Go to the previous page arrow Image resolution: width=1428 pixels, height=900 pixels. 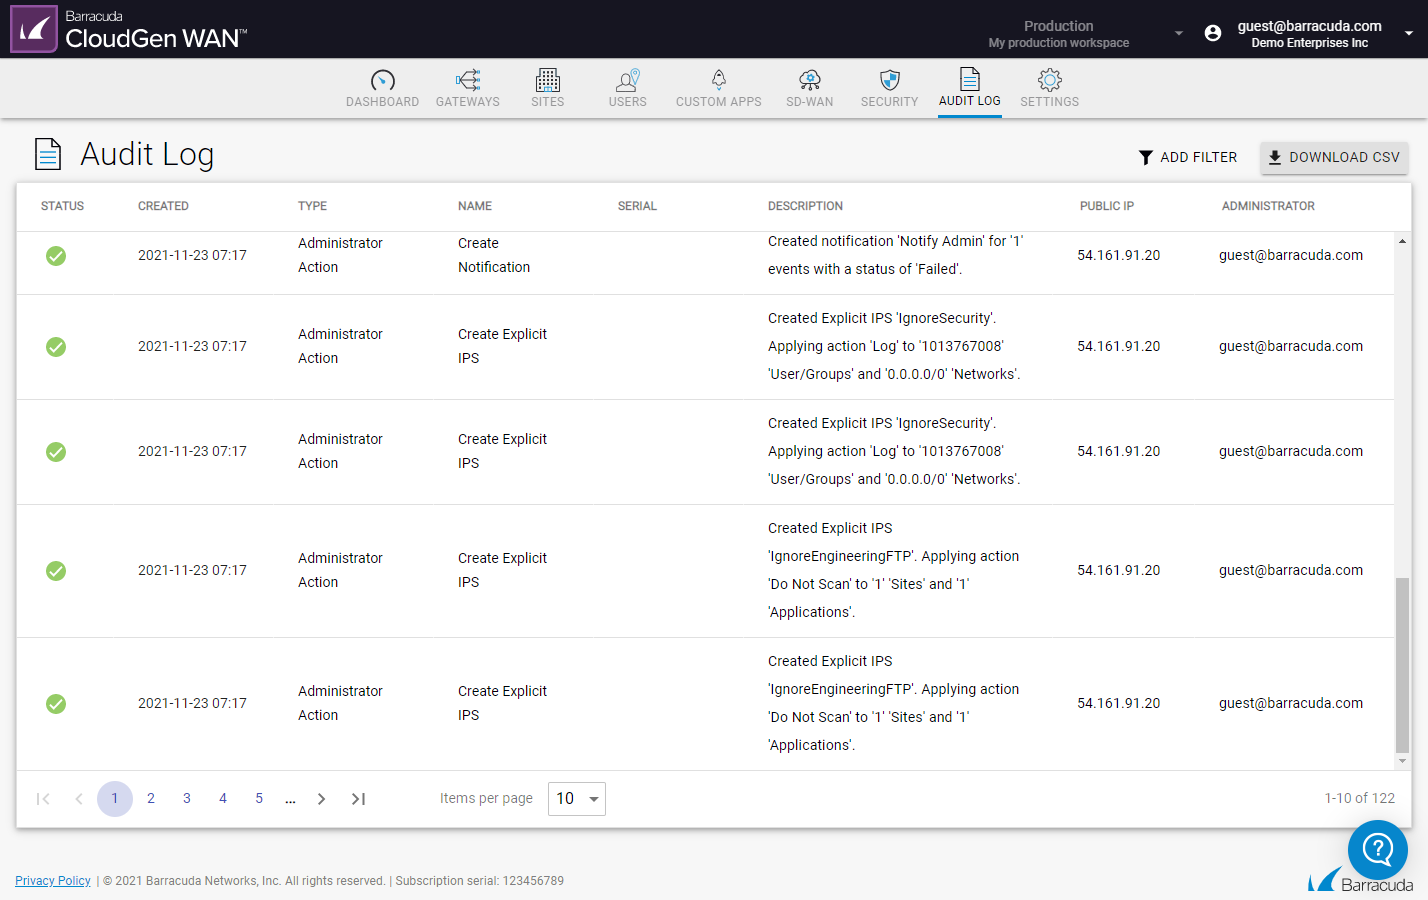pyautogui.click(x=79, y=799)
